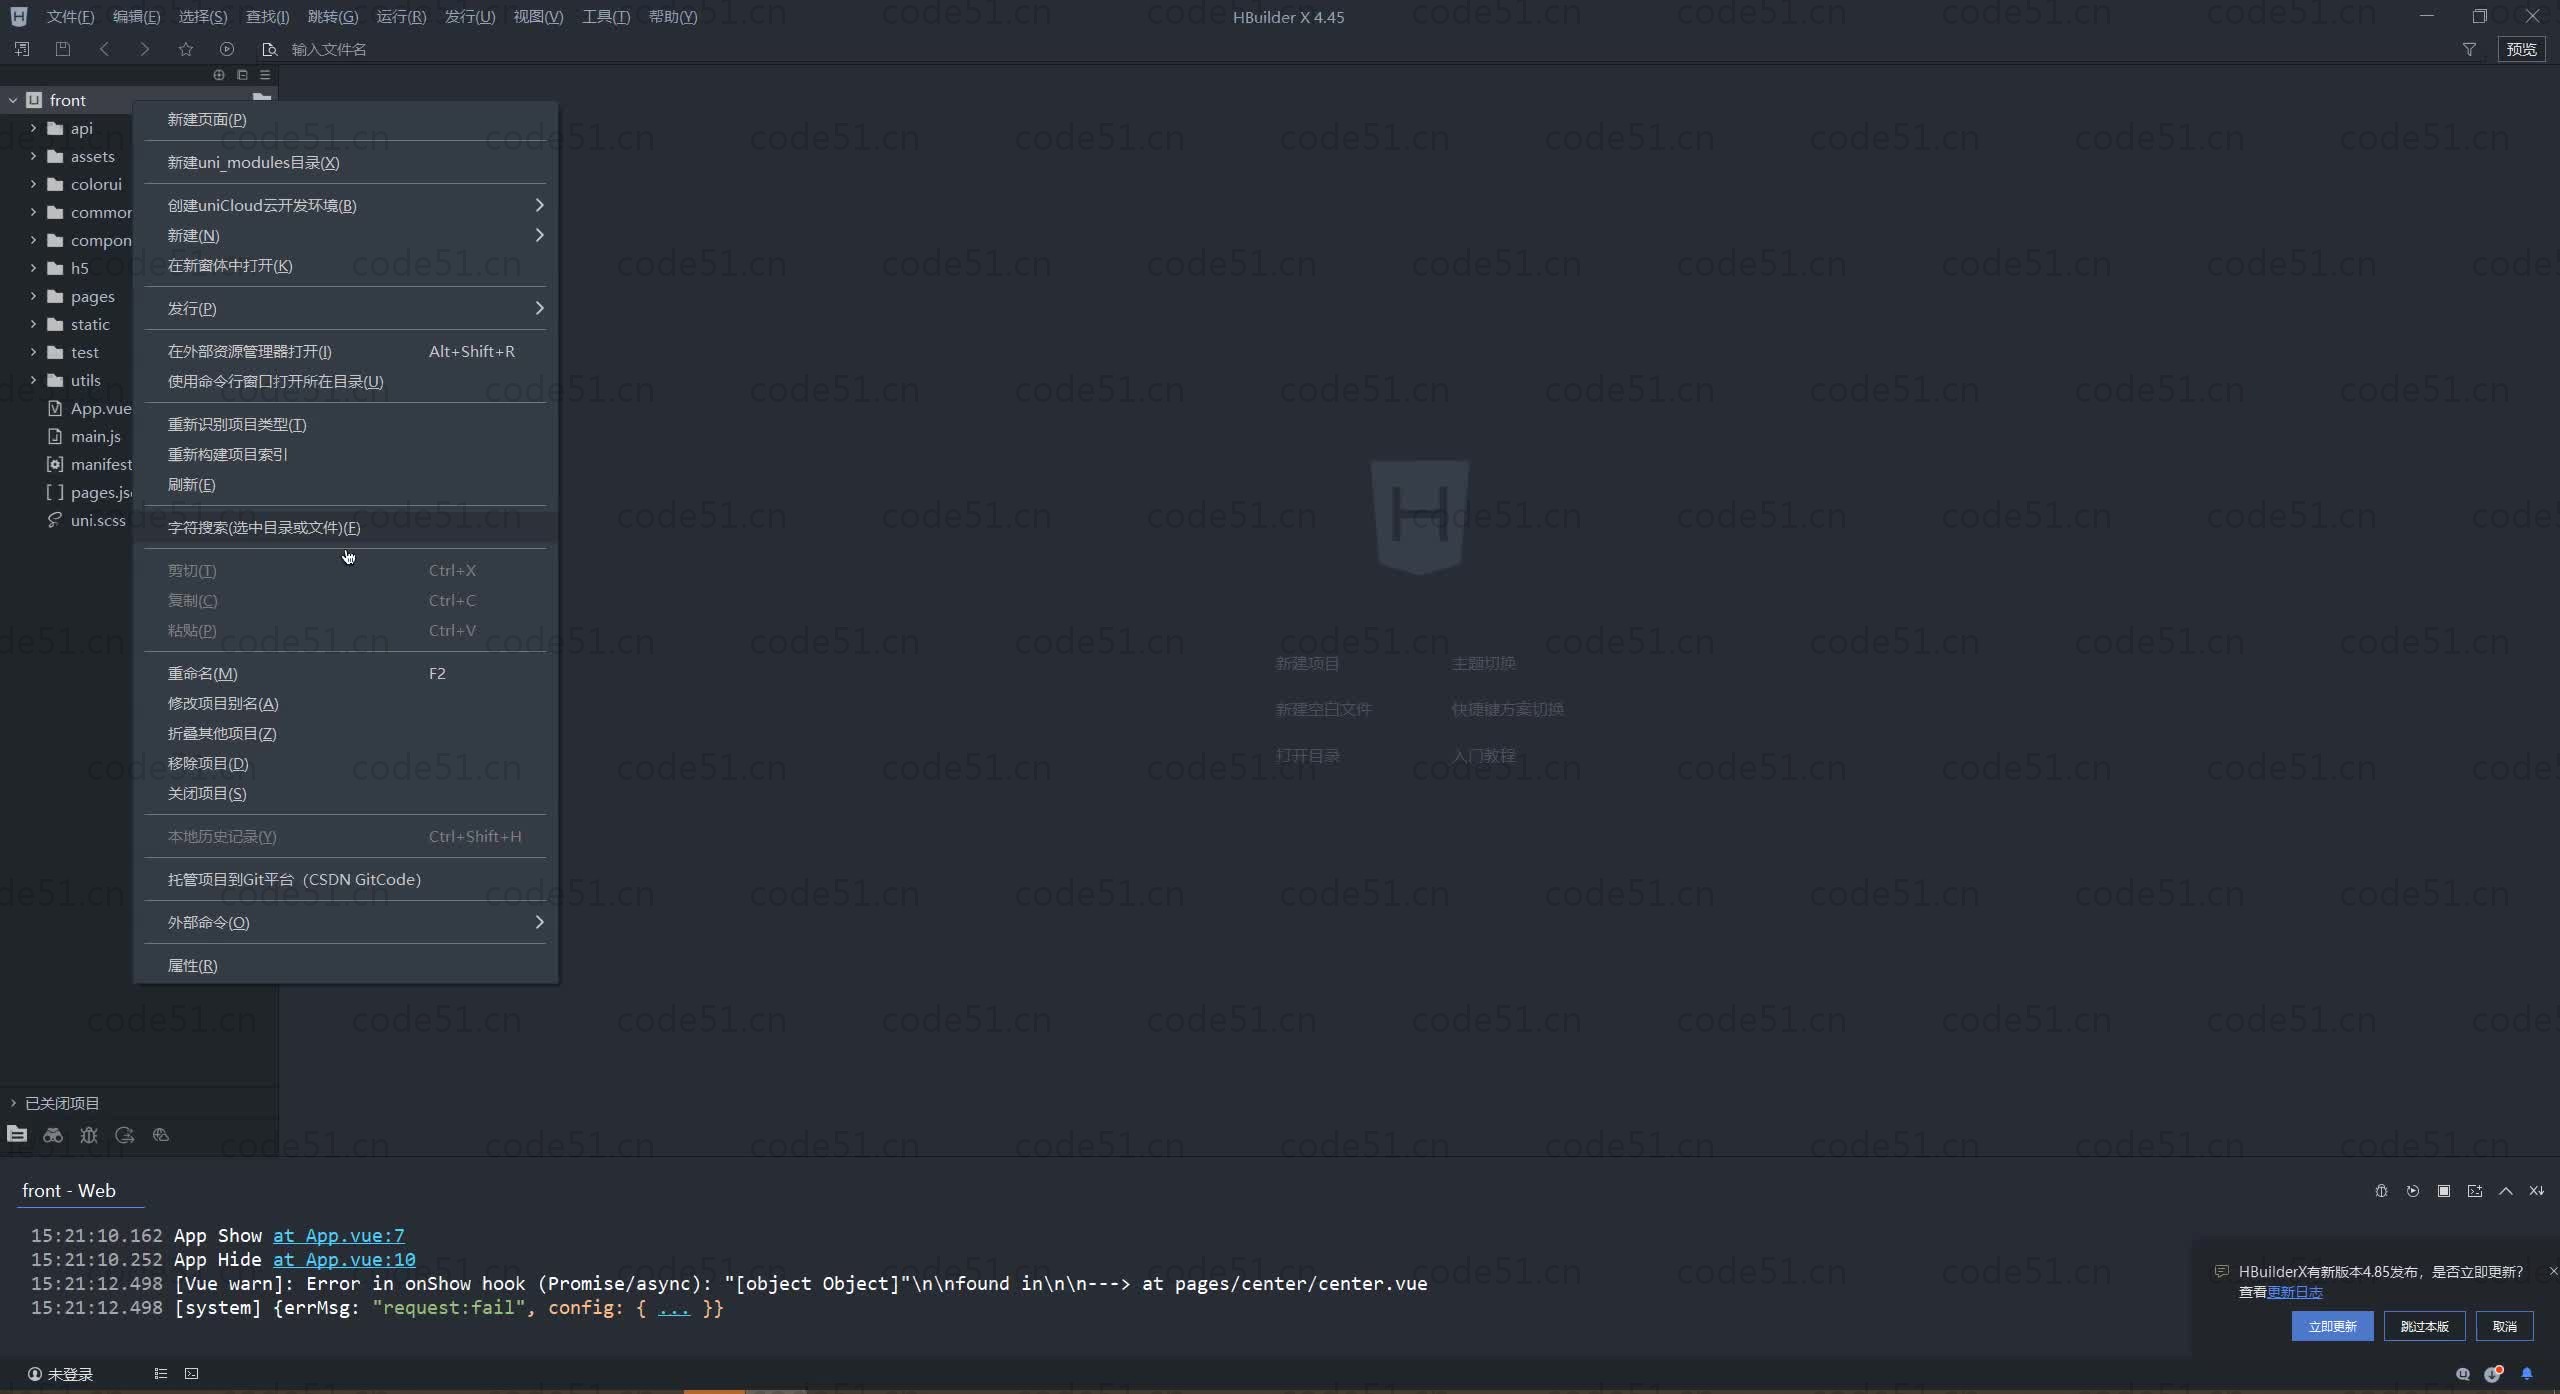The width and height of the screenshot is (2560, 1394).
Task: Click the restart run icon in console
Action: [x=2412, y=1191]
